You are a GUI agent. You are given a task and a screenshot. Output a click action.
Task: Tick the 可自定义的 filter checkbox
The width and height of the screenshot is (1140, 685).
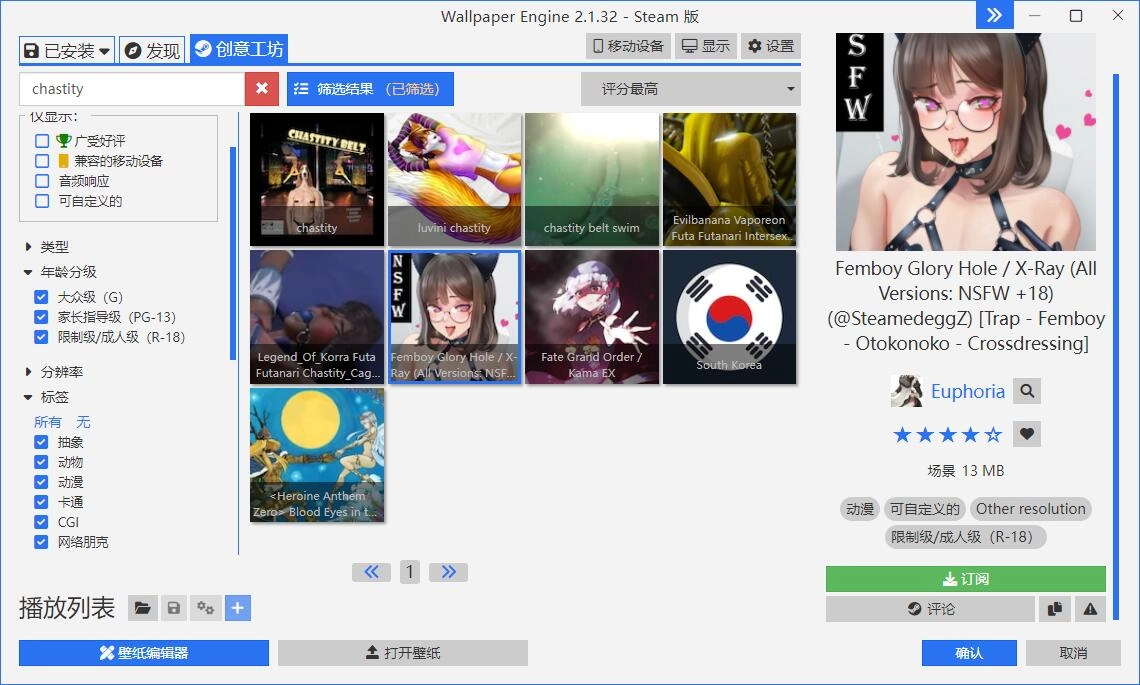pyautogui.click(x=42, y=201)
